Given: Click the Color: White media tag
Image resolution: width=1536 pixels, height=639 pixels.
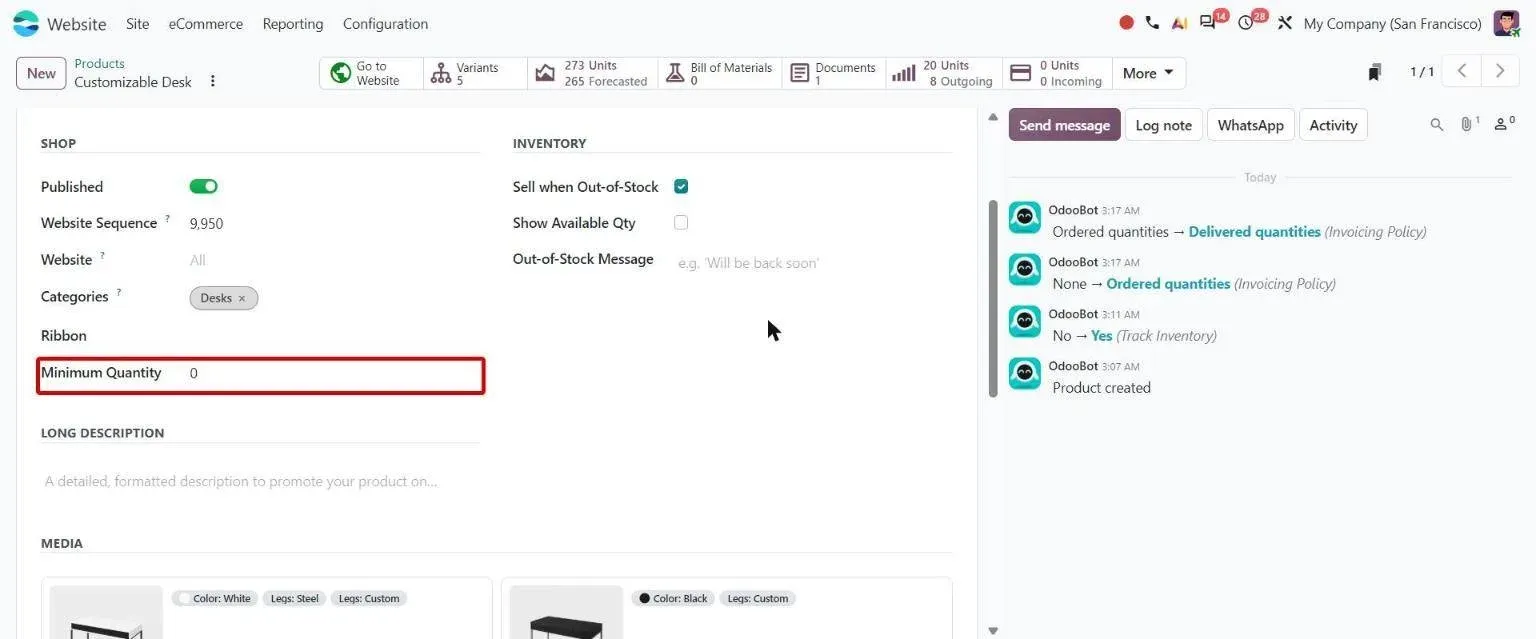Looking at the screenshot, I should pos(213,598).
